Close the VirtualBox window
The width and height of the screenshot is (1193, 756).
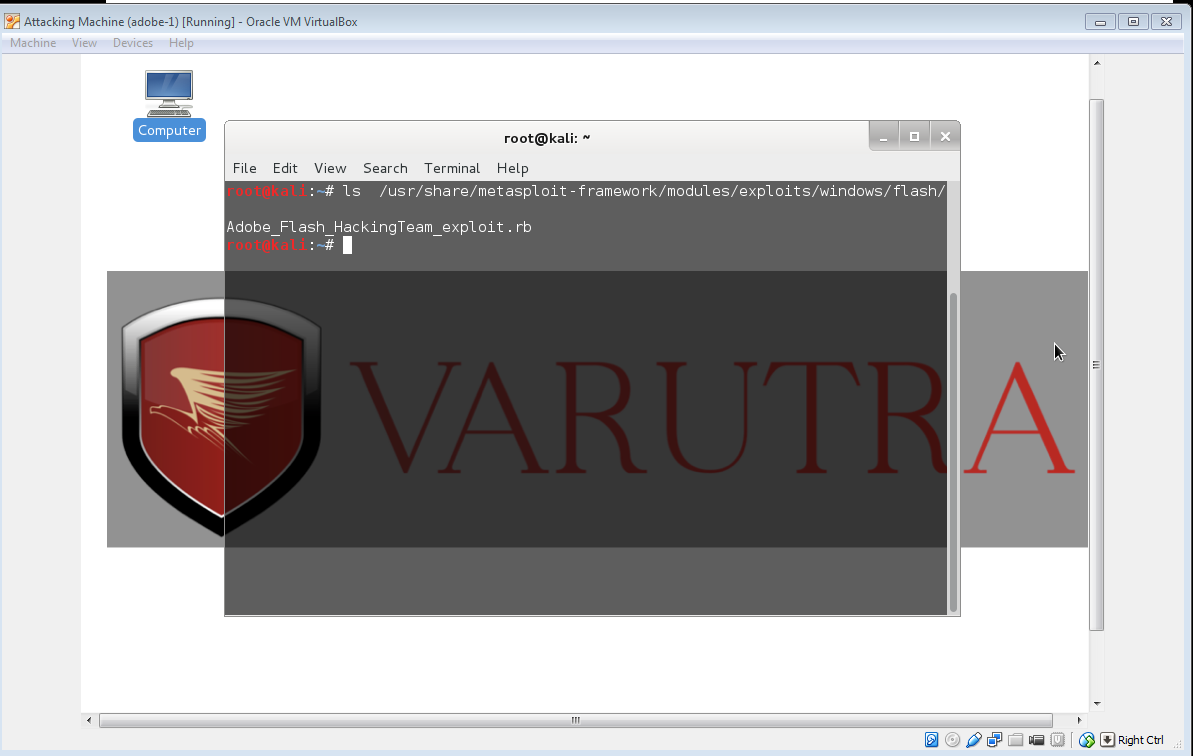[x=1166, y=21]
